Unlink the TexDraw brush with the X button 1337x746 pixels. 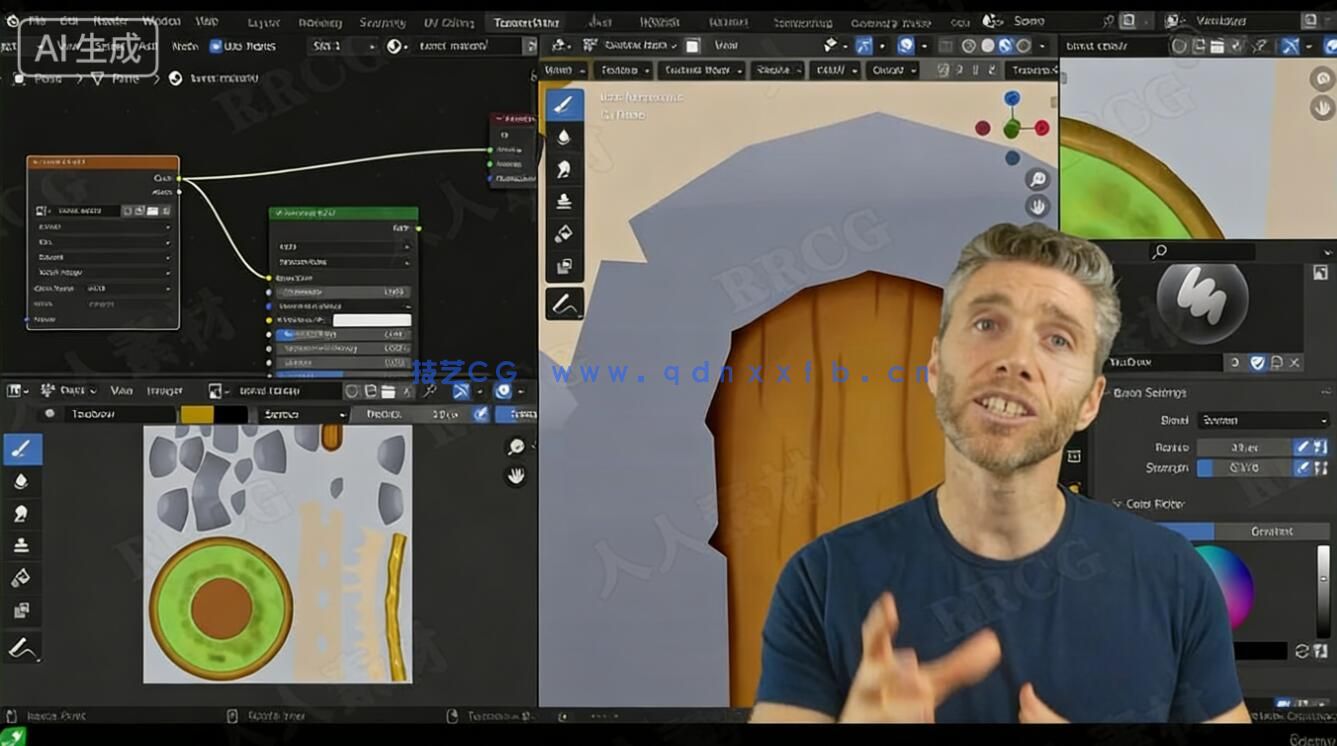click(1293, 363)
